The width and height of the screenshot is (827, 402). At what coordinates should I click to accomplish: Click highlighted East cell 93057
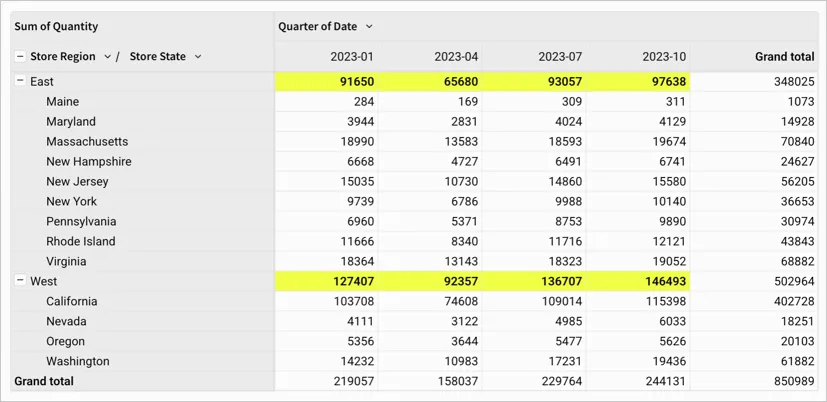tap(534, 82)
